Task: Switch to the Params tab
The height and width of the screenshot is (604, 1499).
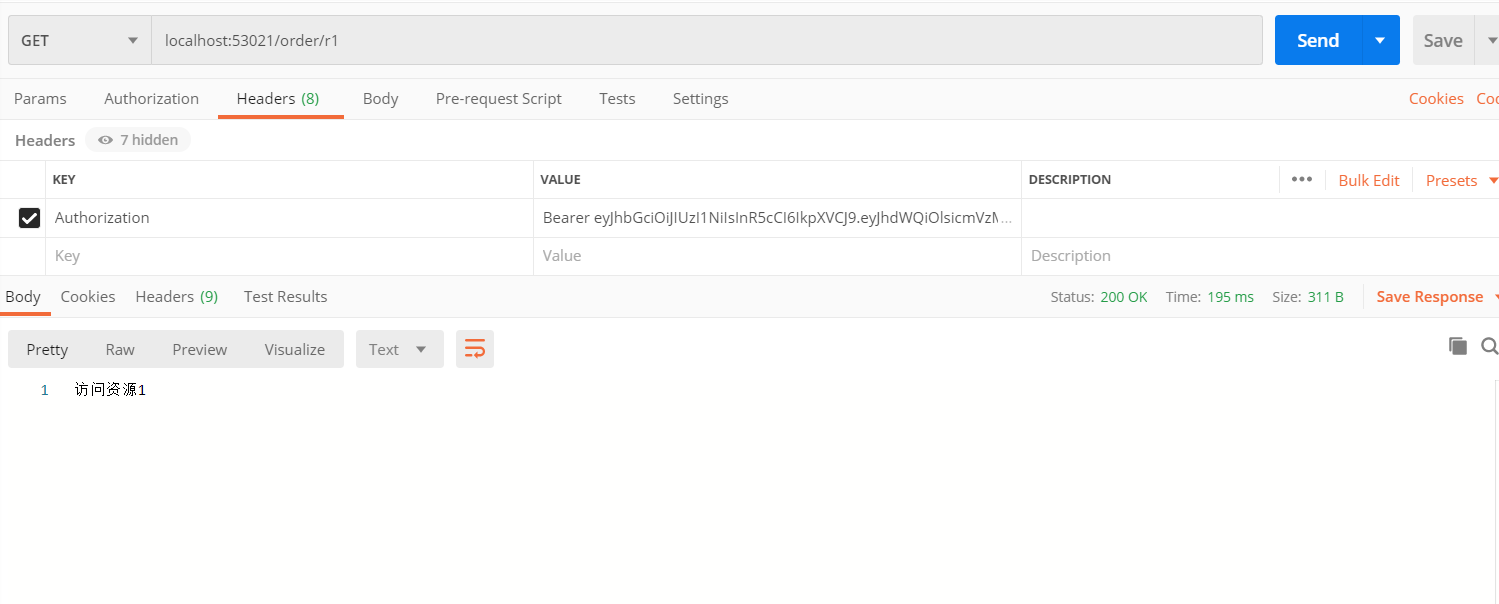Action: (40, 98)
